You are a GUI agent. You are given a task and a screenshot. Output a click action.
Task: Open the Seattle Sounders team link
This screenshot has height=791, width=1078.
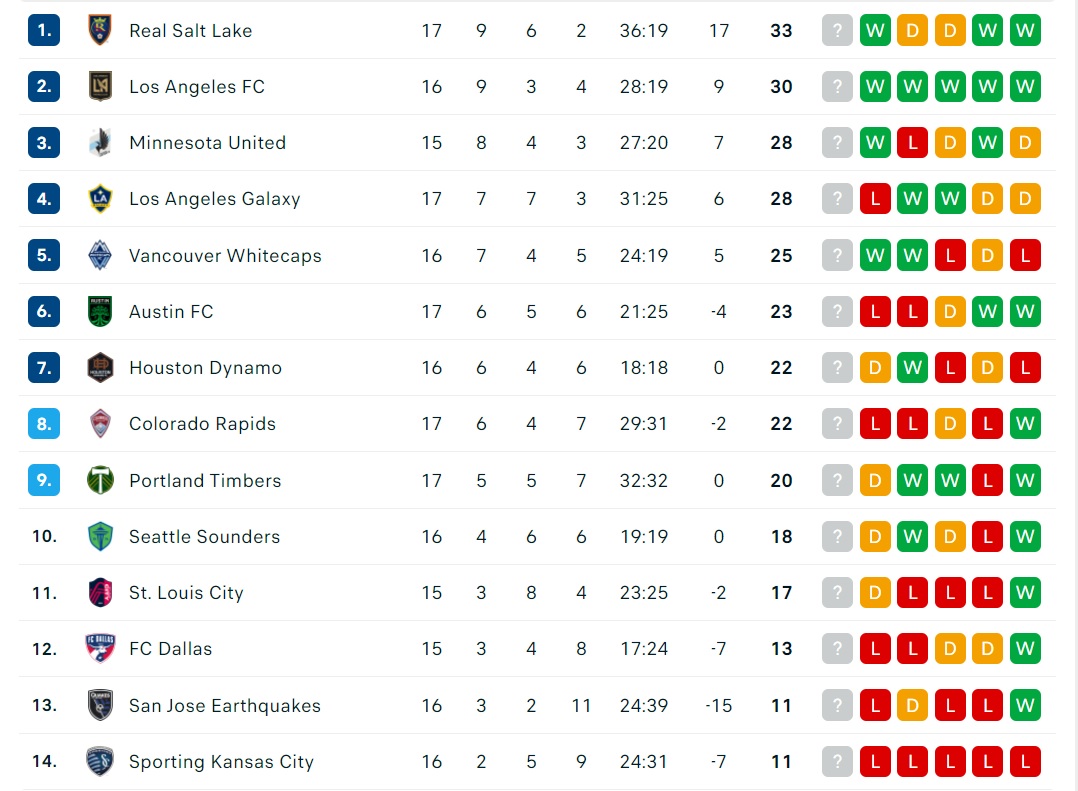click(204, 537)
